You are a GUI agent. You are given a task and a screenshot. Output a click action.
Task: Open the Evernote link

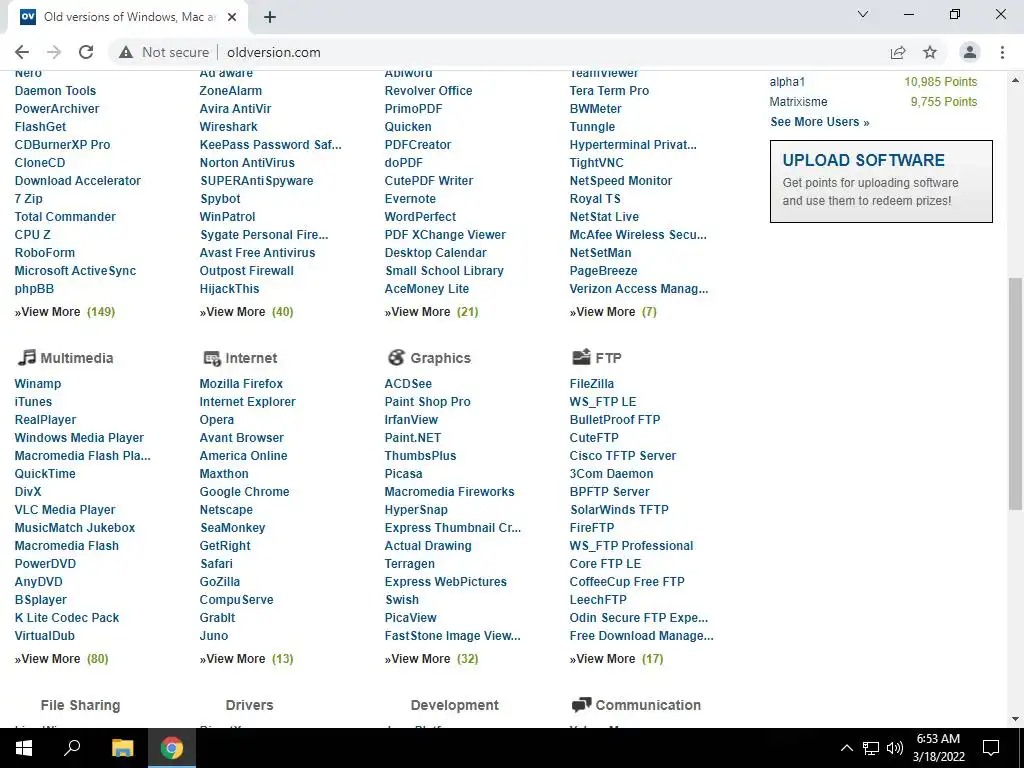(409, 199)
